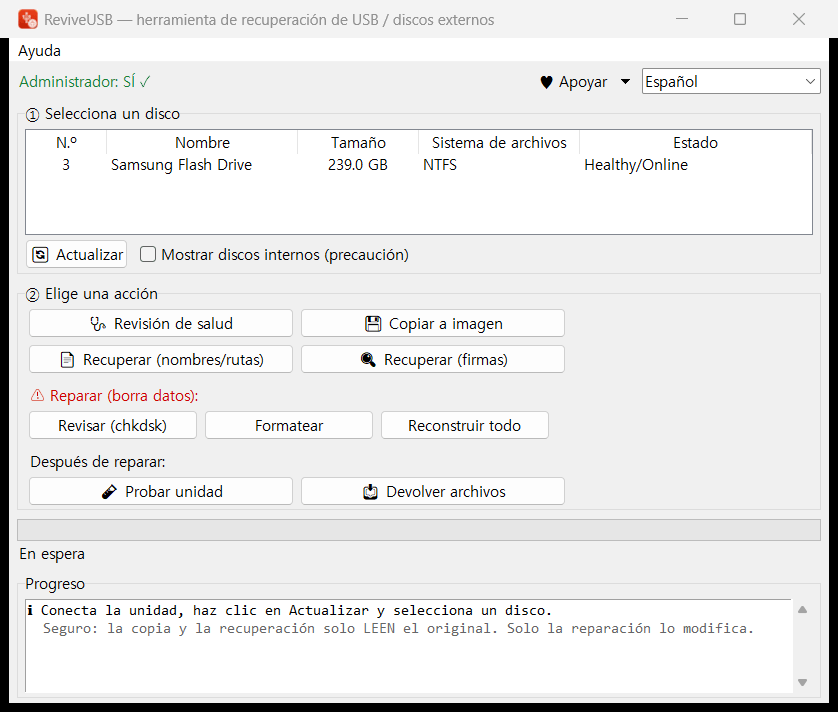Click the ReviveUSB app icon in title bar
The image size is (838, 712).
[28, 19]
